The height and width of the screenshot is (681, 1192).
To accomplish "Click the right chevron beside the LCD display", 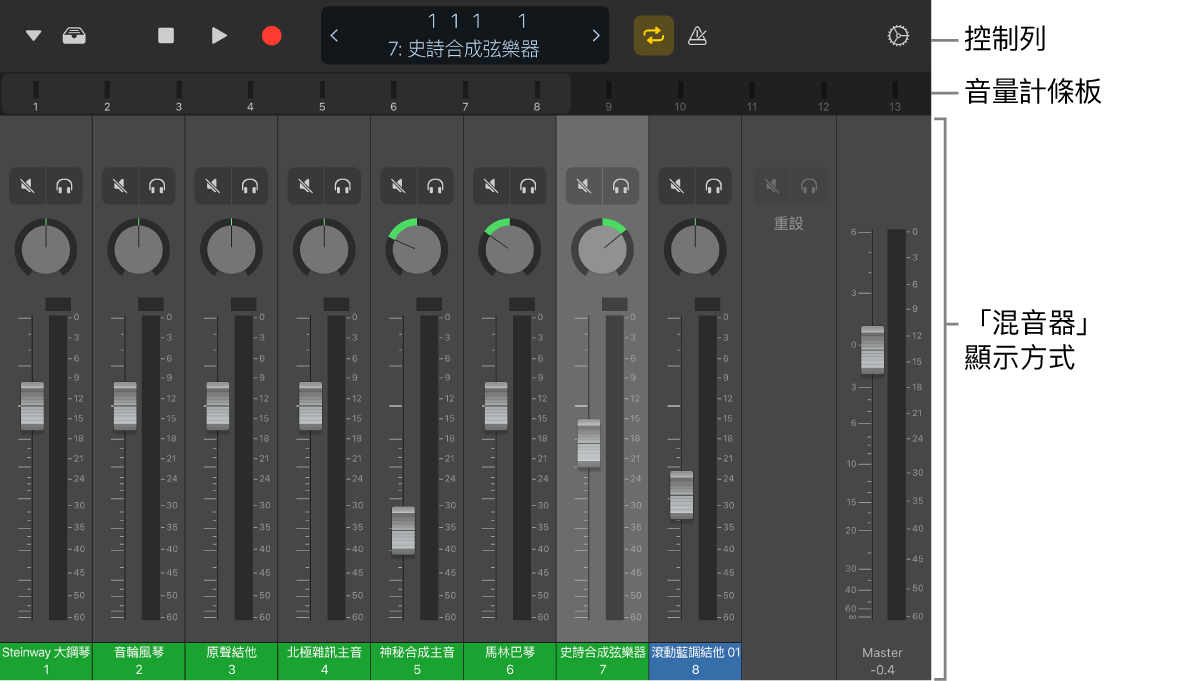I will (596, 35).
